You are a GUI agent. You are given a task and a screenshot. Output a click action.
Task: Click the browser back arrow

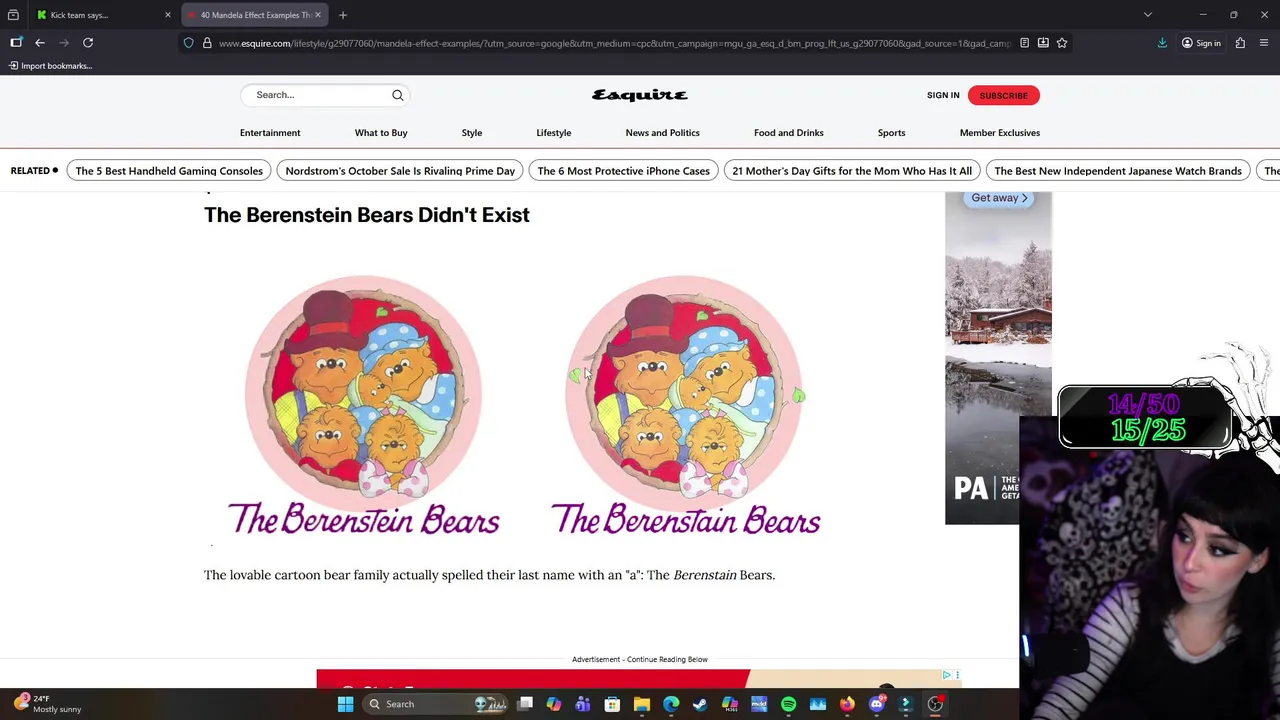click(x=40, y=43)
